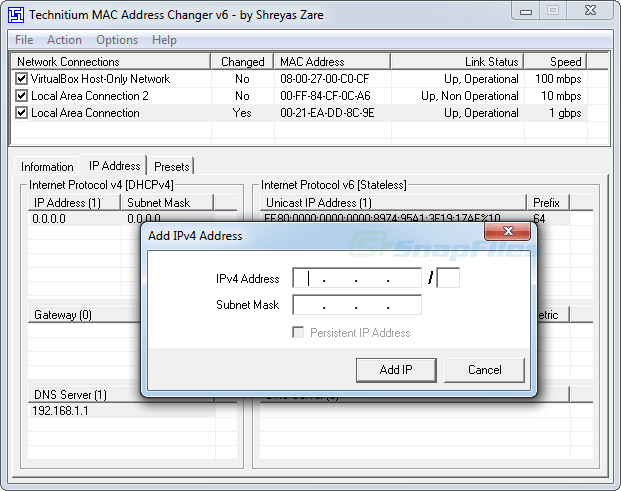Tick the Persistent IP Address checkbox
Viewport: 621px width, 491px height.
click(298, 332)
